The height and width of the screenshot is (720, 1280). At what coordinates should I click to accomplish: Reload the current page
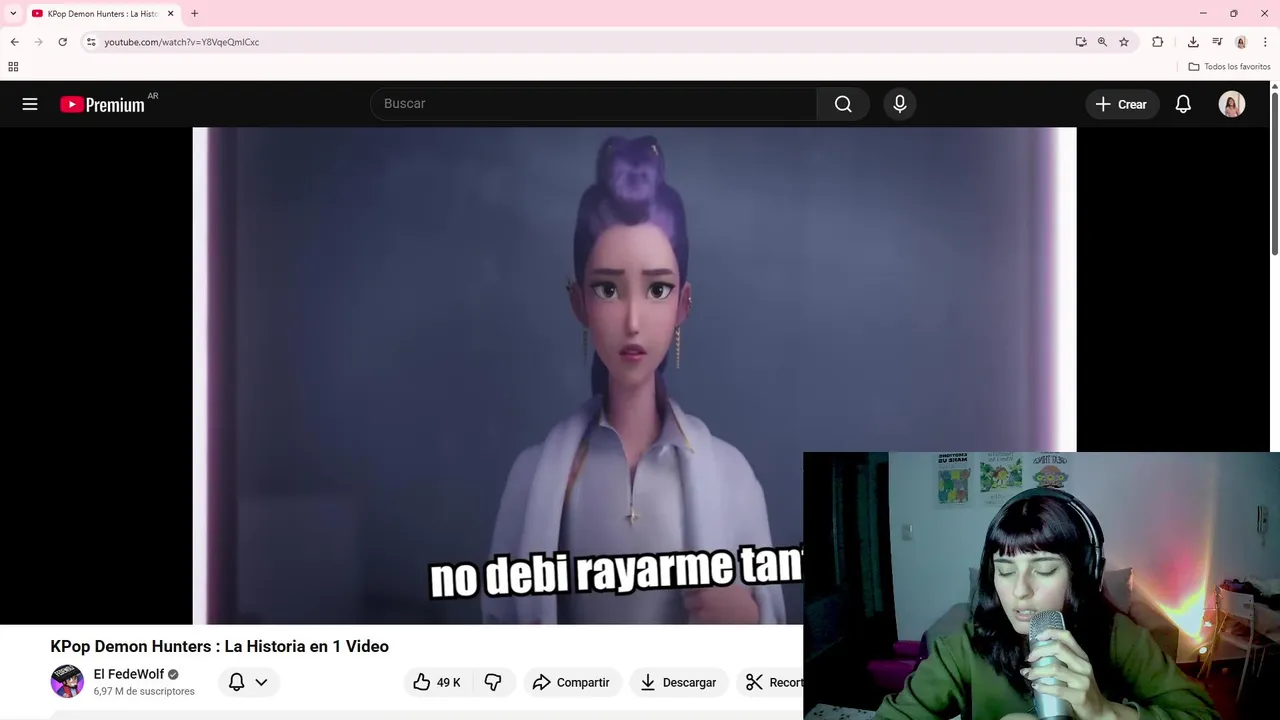coord(62,42)
